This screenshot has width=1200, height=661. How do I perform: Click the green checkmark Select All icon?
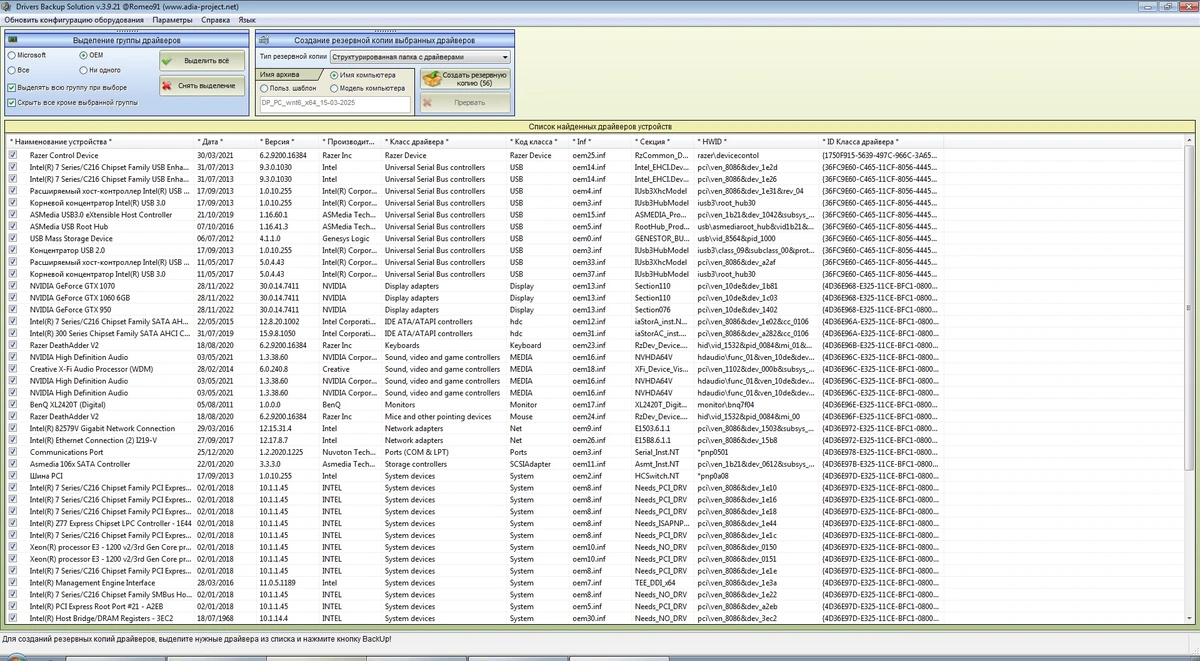168,61
